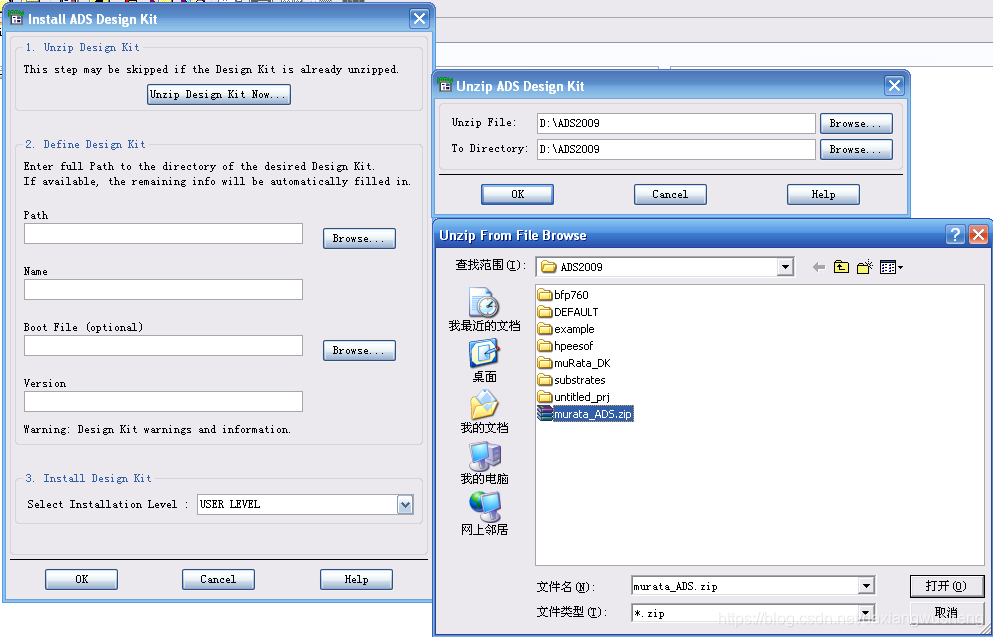The height and width of the screenshot is (637, 993).
Task: Select the muRata_DK folder
Action: point(574,363)
